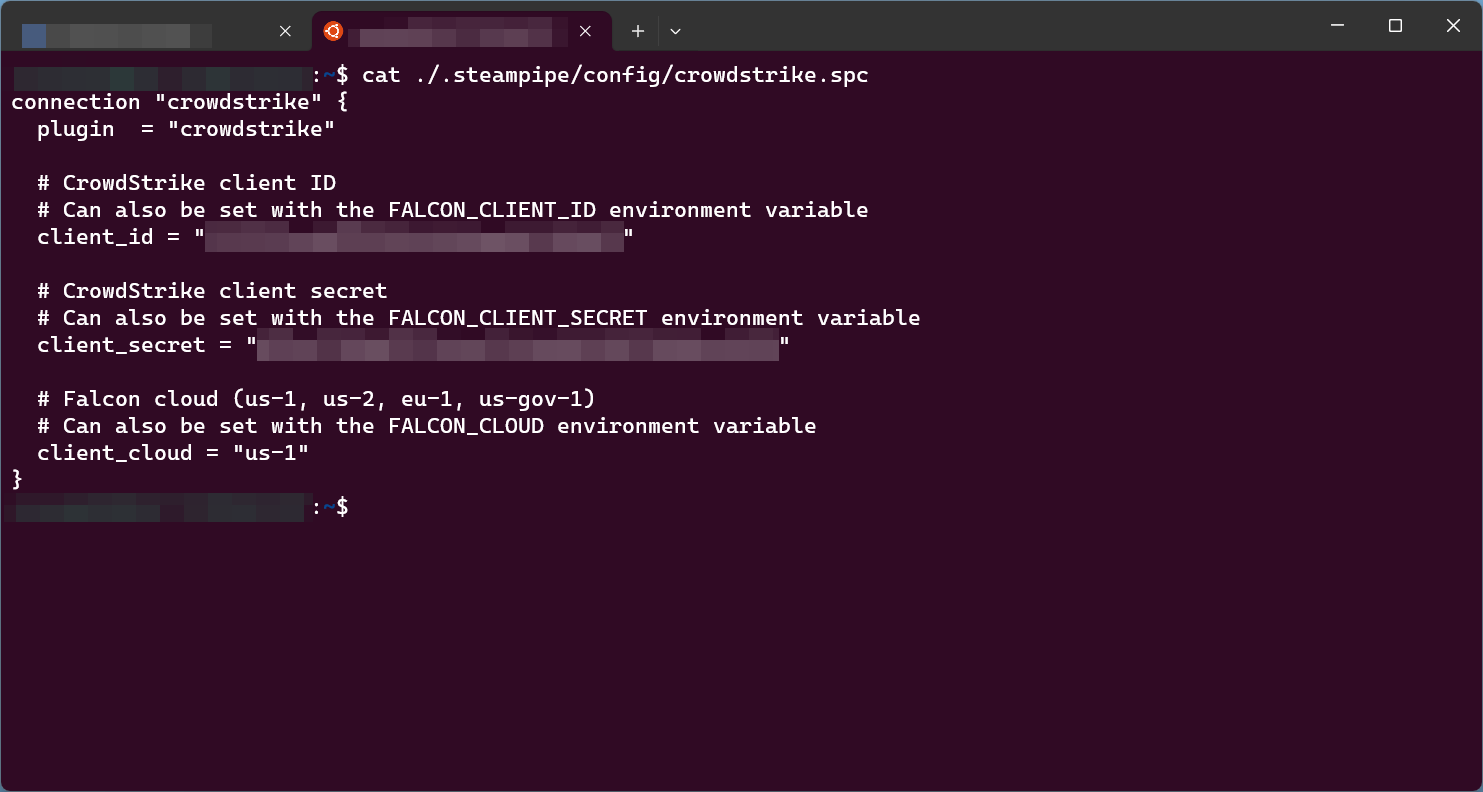Click the FALCON_CLOUD variable name text
Image resolution: width=1483 pixels, height=792 pixels.
[466, 426]
